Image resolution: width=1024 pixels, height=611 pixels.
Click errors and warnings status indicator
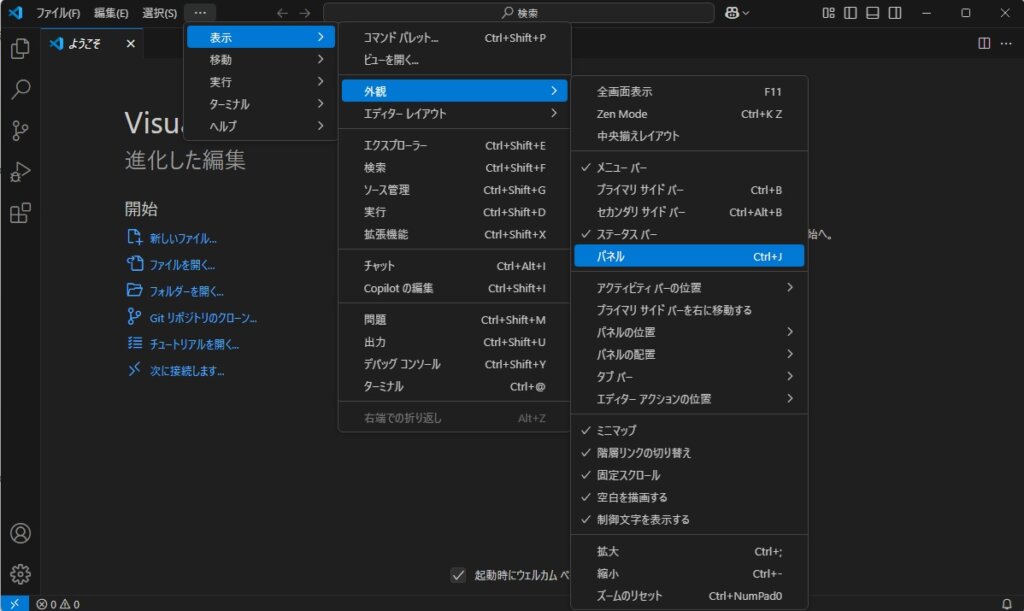click(x=57, y=604)
